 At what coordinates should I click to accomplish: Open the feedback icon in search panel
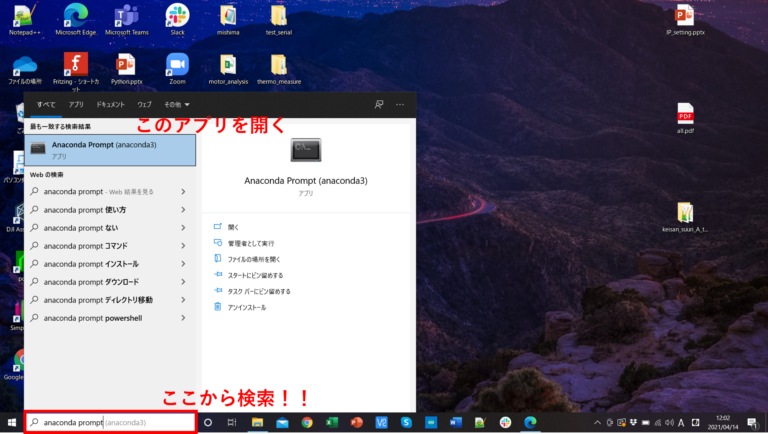pyautogui.click(x=379, y=104)
